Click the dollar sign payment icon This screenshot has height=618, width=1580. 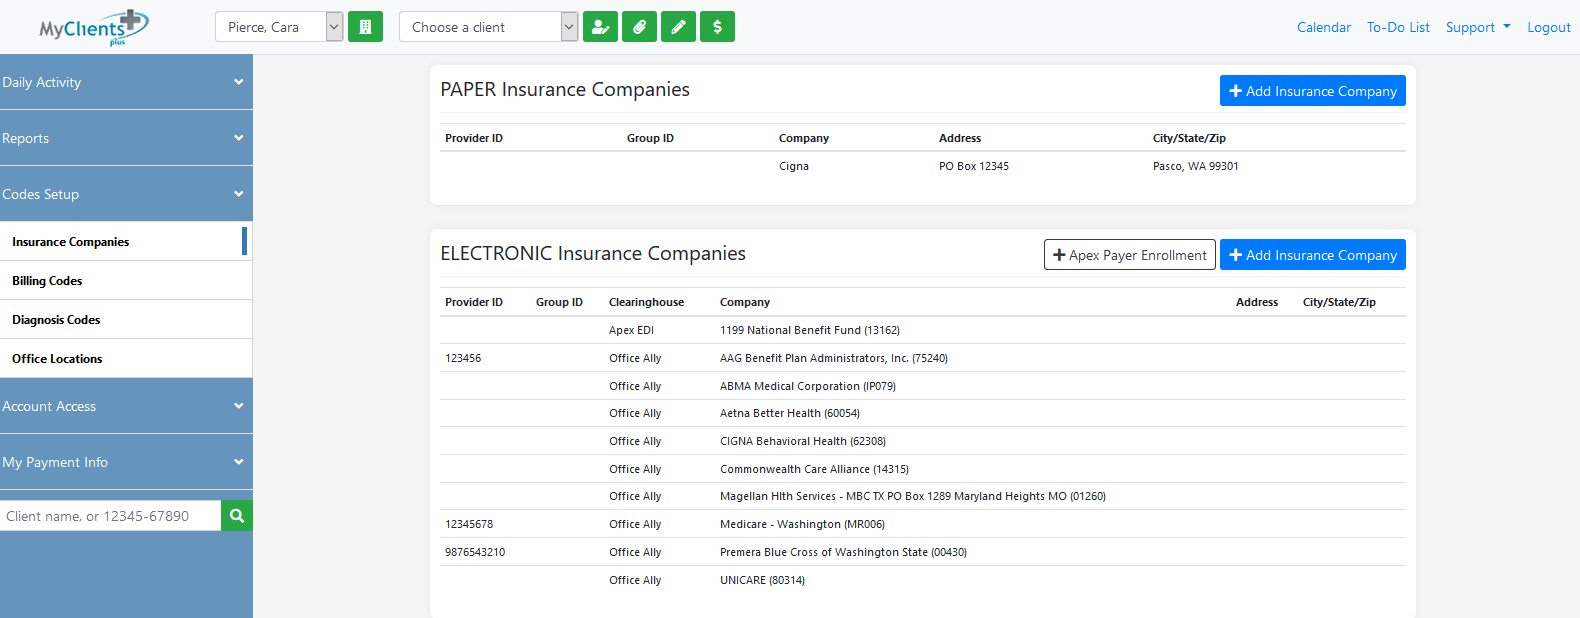pos(717,27)
